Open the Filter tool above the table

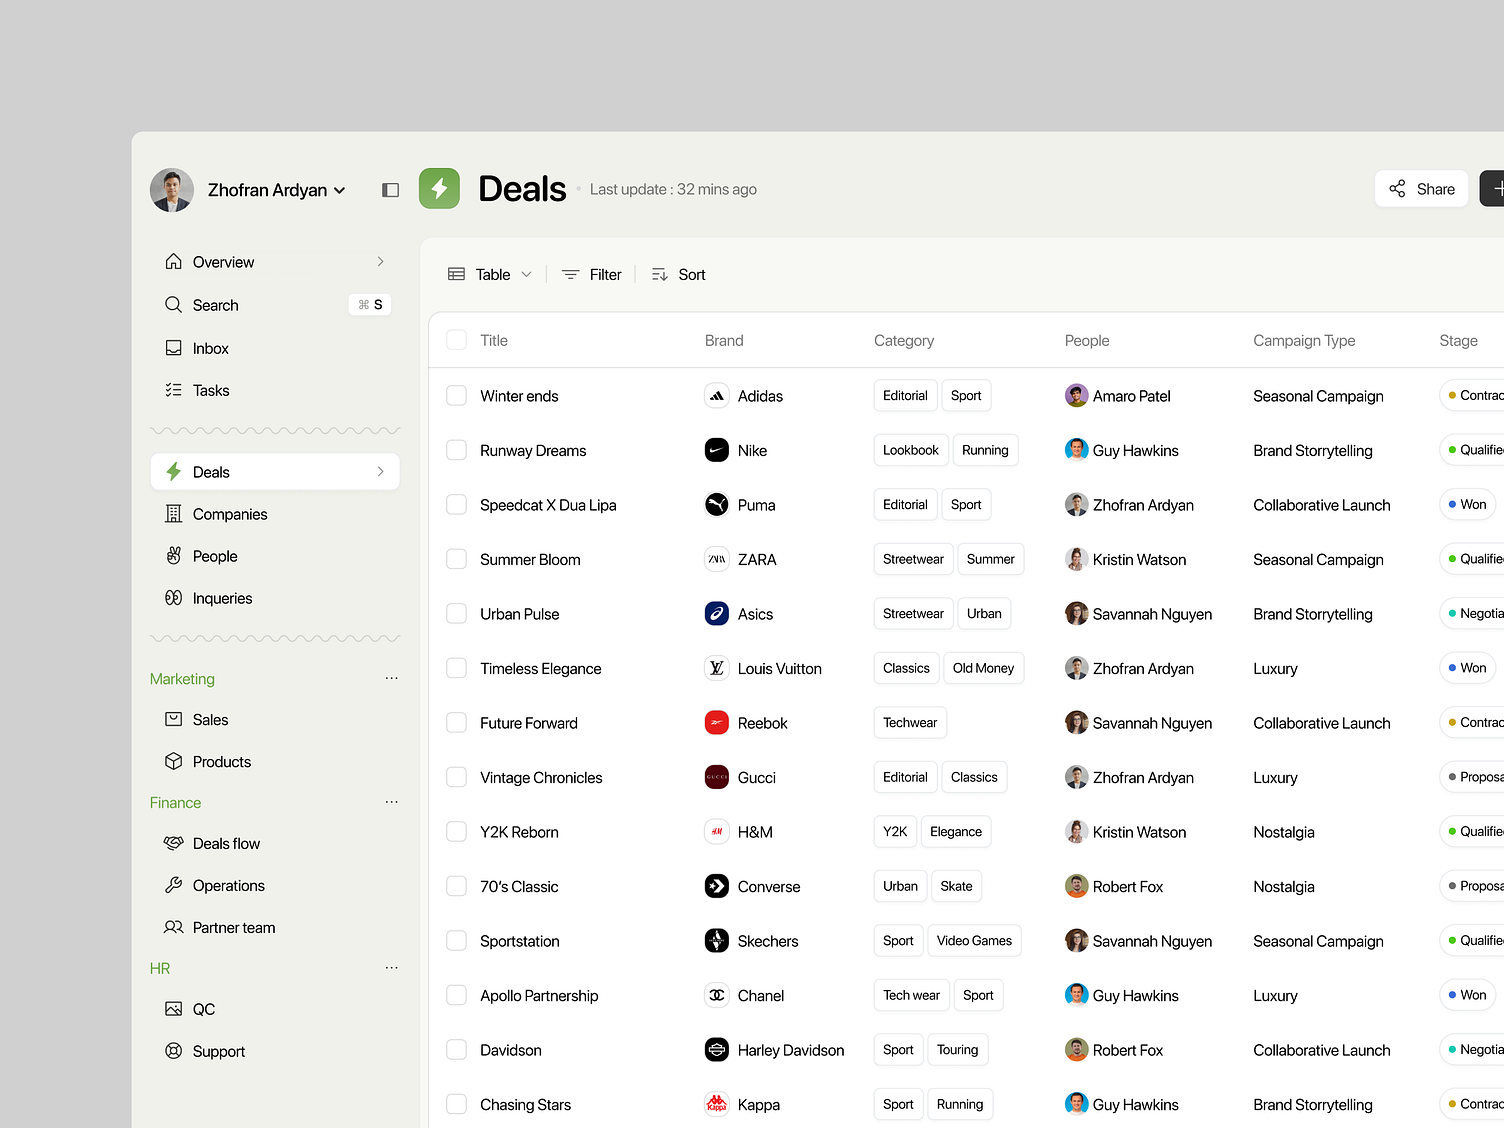click(591, 274)
